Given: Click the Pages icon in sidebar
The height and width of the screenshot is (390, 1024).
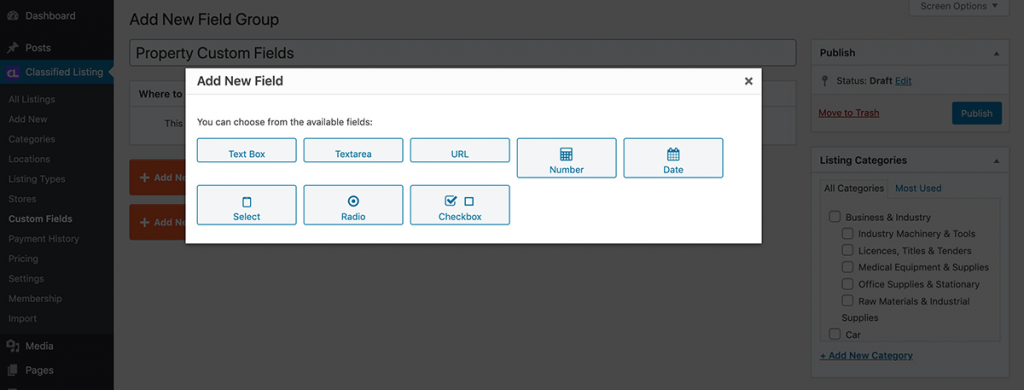Looking at the screenshot, I should pos(13,370).
